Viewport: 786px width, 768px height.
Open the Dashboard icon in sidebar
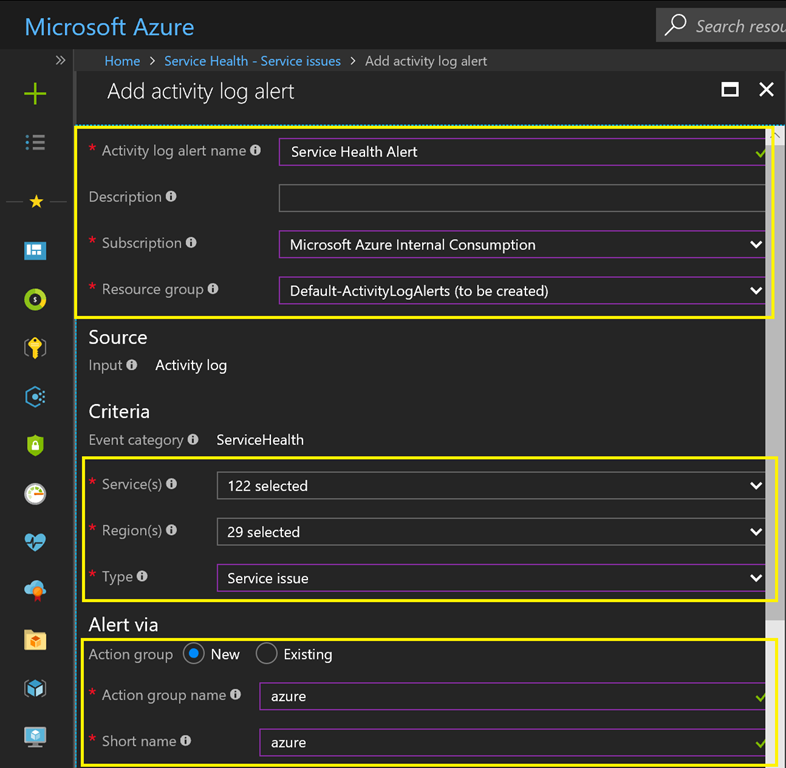[x=35, y=250]
